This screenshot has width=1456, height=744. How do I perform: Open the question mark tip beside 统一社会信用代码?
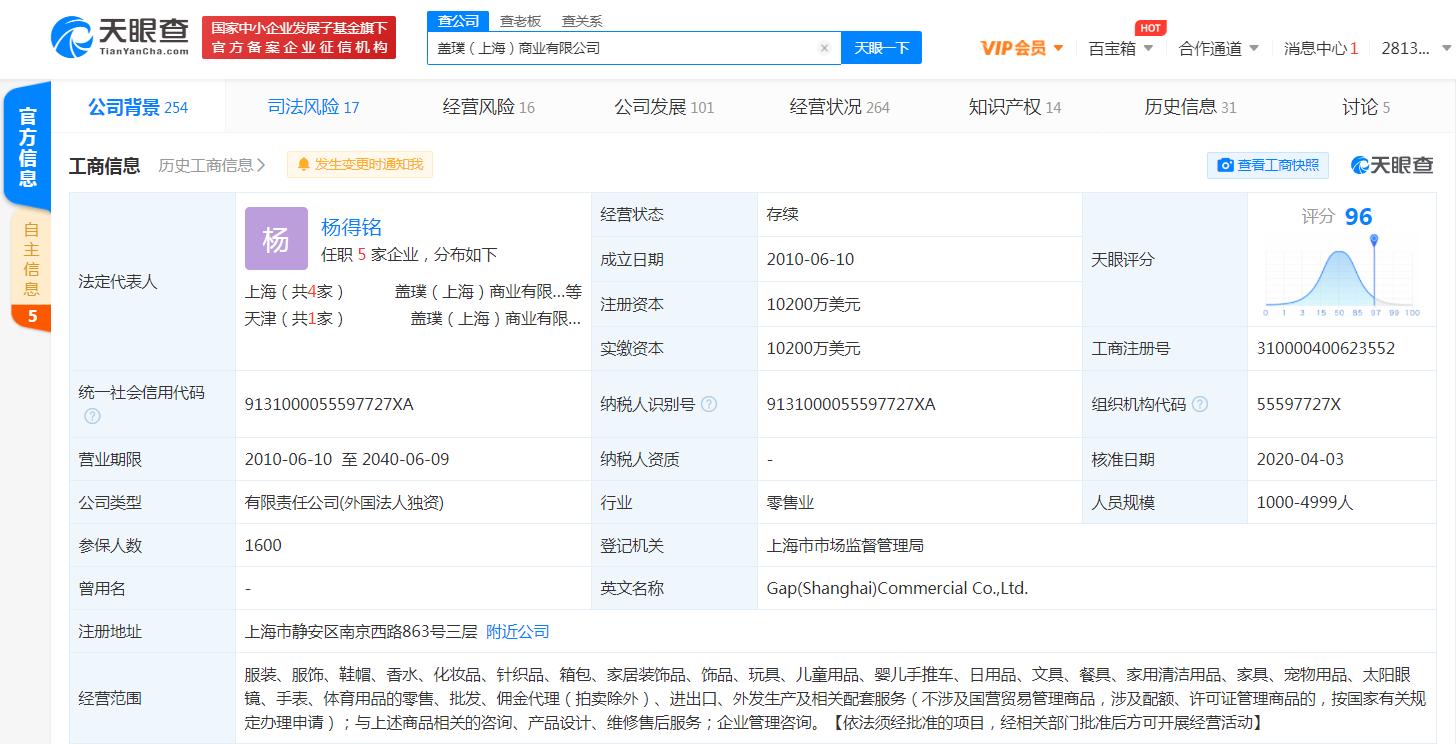point(91,416)
